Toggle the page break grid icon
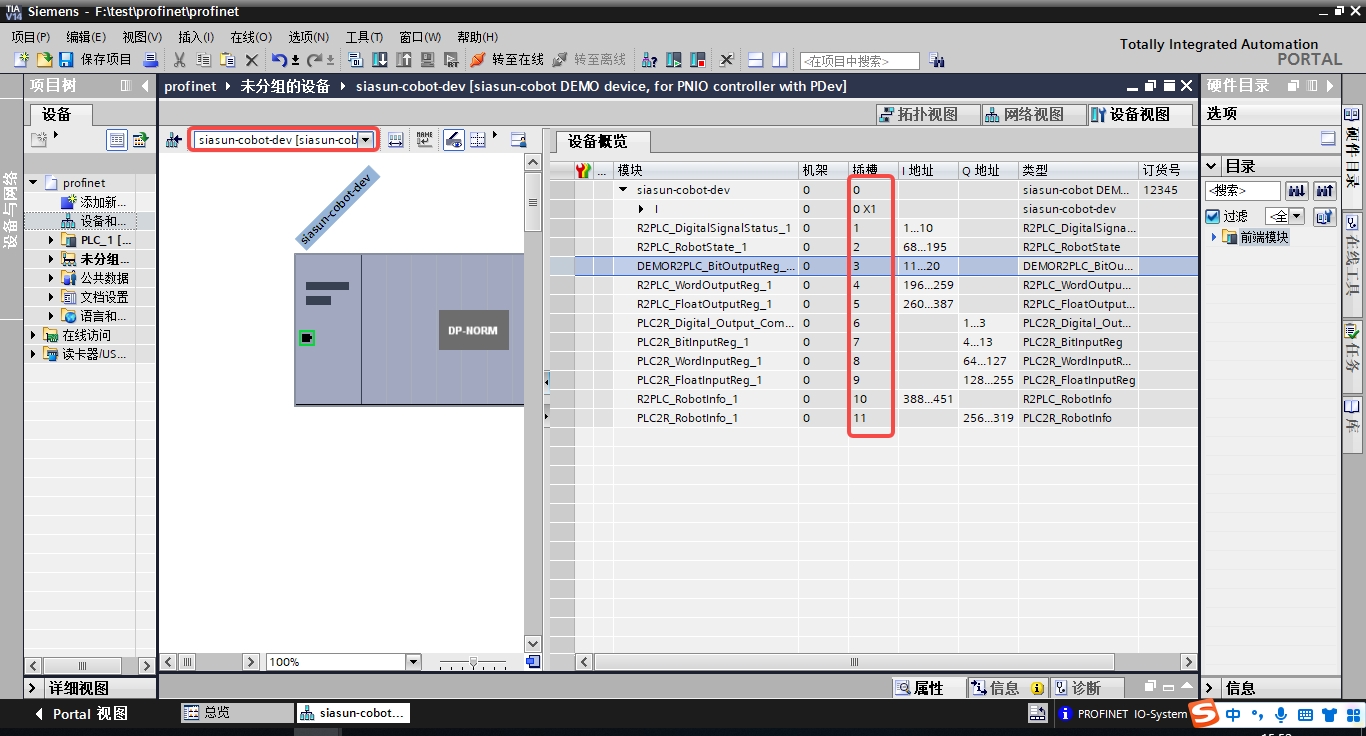 (478, 139)
